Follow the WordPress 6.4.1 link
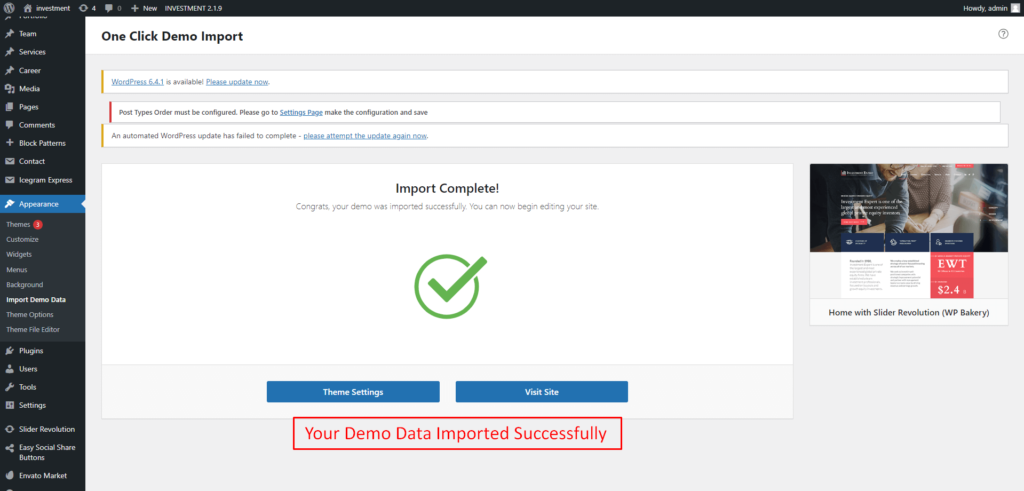1024x491 pixels. [x=138, y=82]
